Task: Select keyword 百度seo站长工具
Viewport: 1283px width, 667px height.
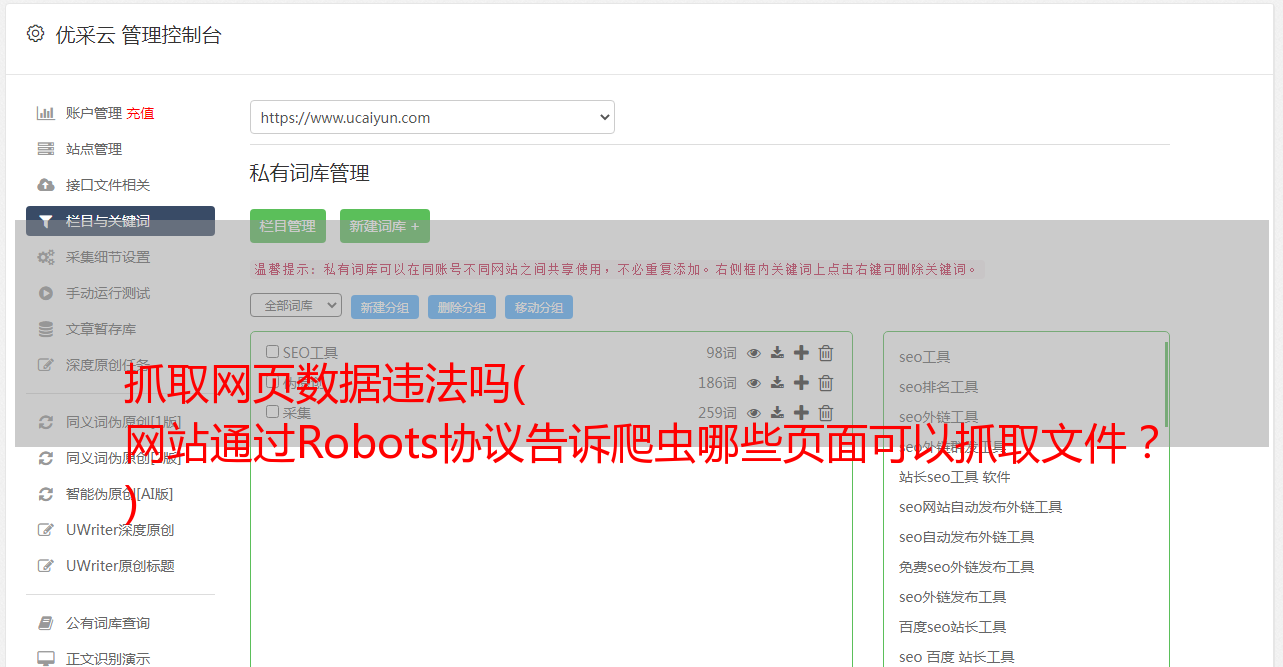Action: 953,627
